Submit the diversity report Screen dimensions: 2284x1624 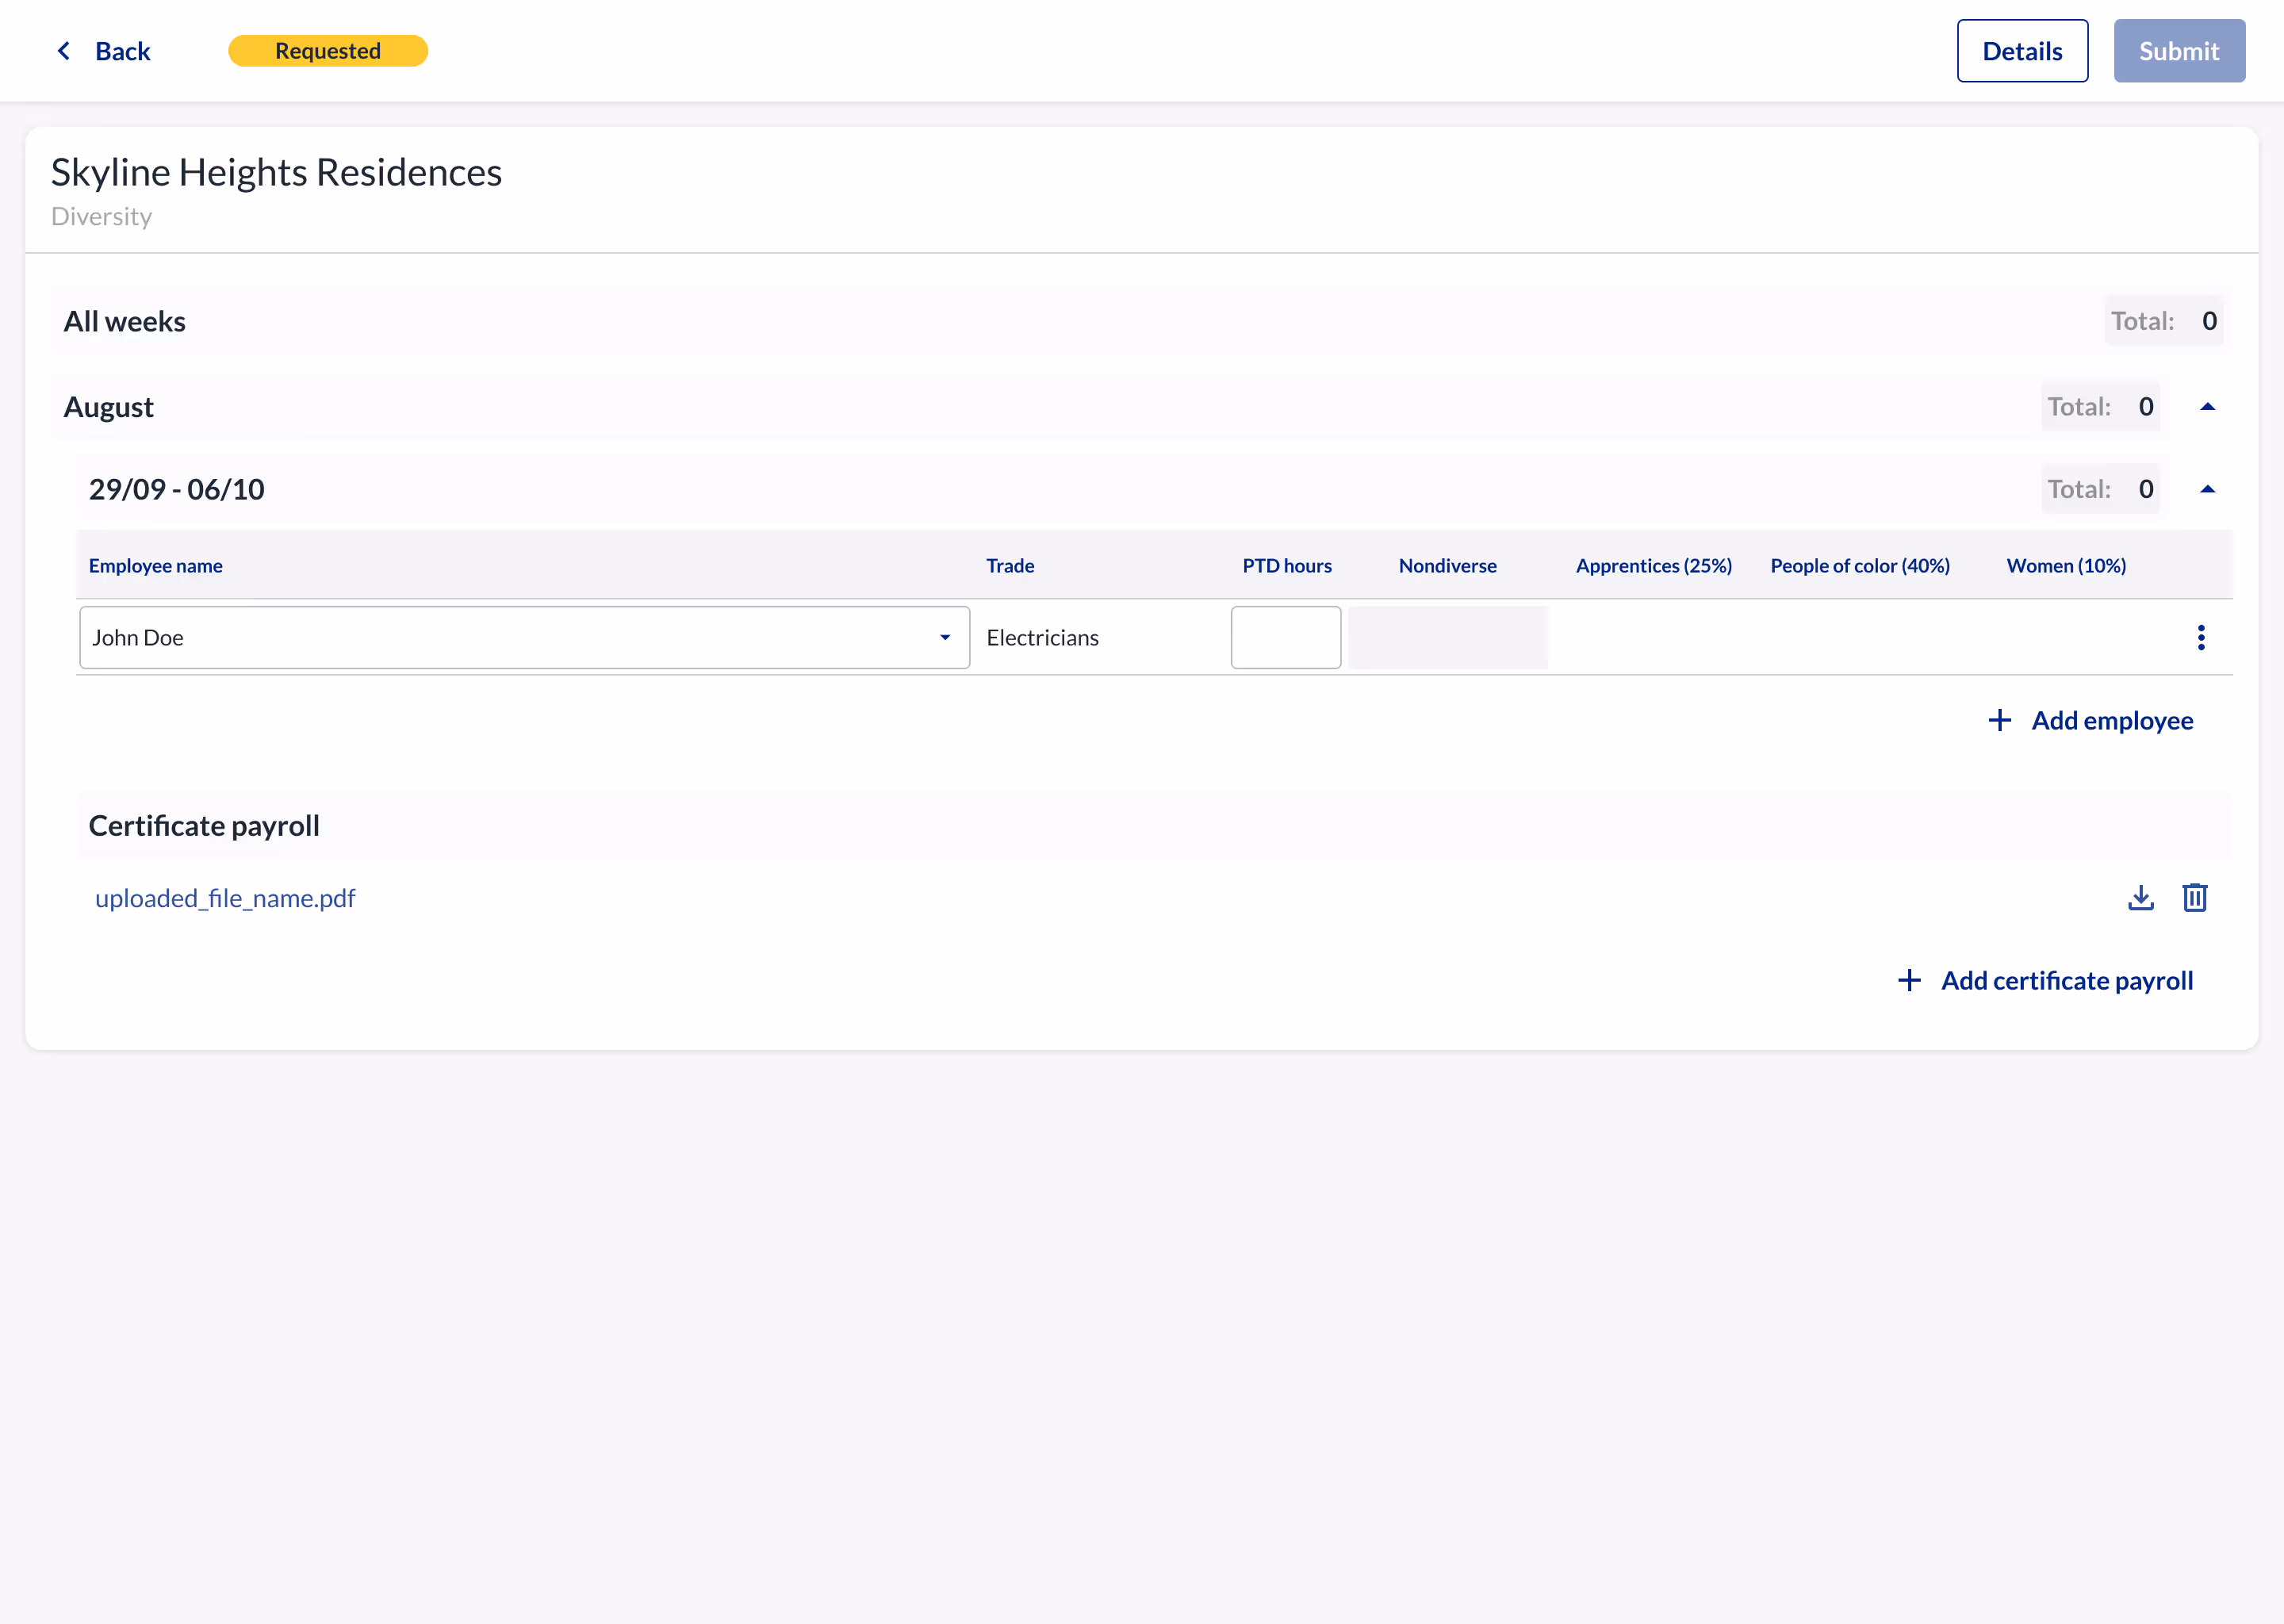(x=2179, y=51)
